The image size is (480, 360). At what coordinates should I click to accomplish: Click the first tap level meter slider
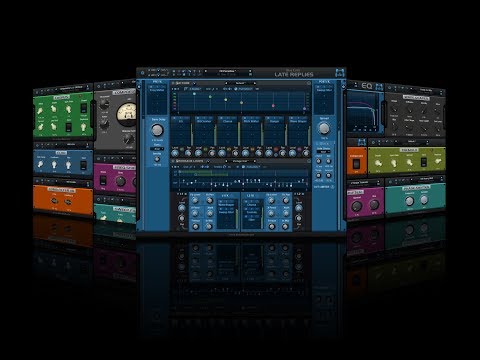[x=191, y=133]
